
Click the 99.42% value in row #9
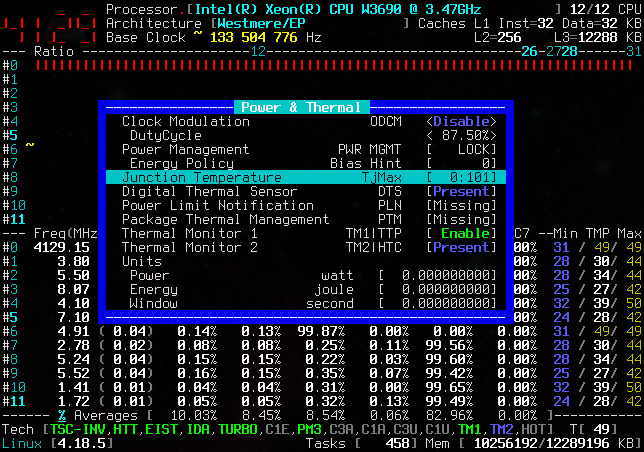point(449,373)
